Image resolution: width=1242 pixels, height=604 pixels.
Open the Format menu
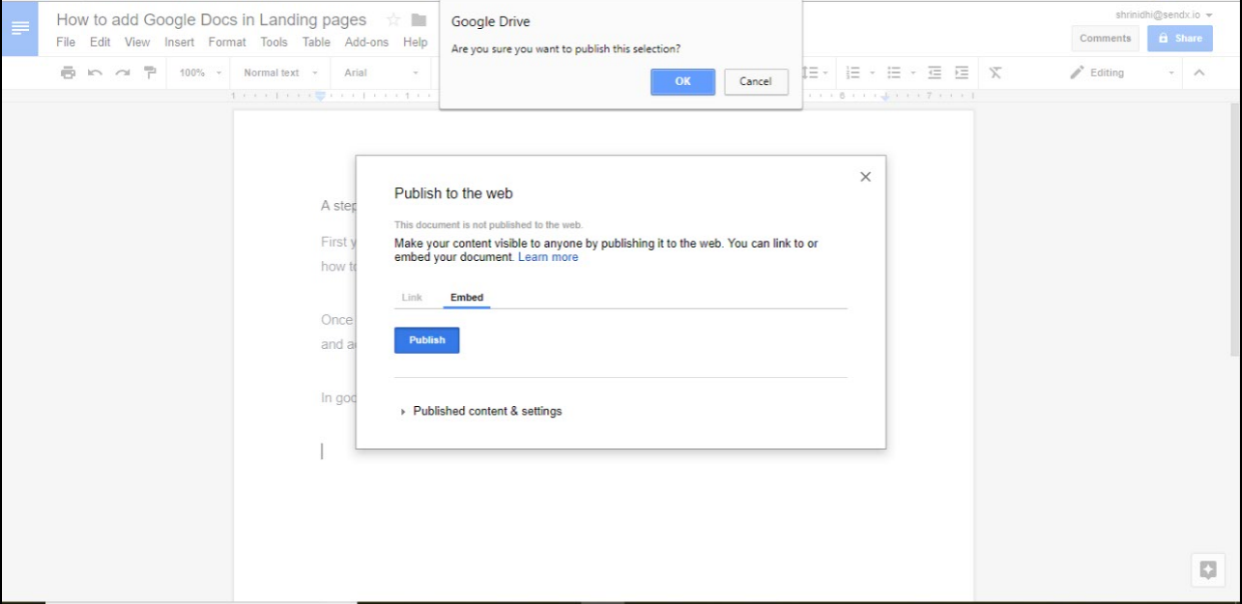point(227,42)
